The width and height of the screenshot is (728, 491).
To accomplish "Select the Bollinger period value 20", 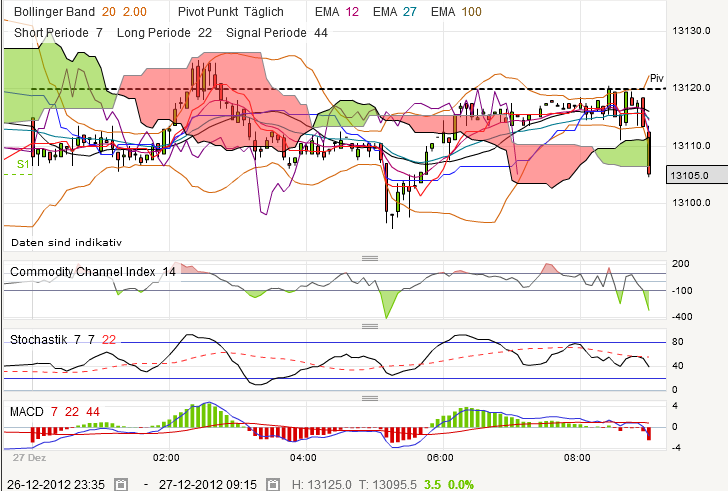I will coord(109,12).
